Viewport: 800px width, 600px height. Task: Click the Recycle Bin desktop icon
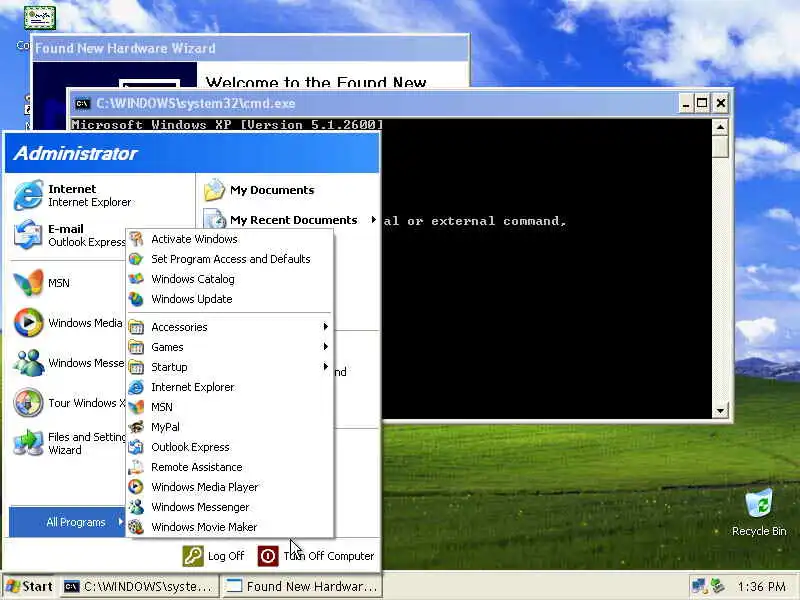(759, 512)
